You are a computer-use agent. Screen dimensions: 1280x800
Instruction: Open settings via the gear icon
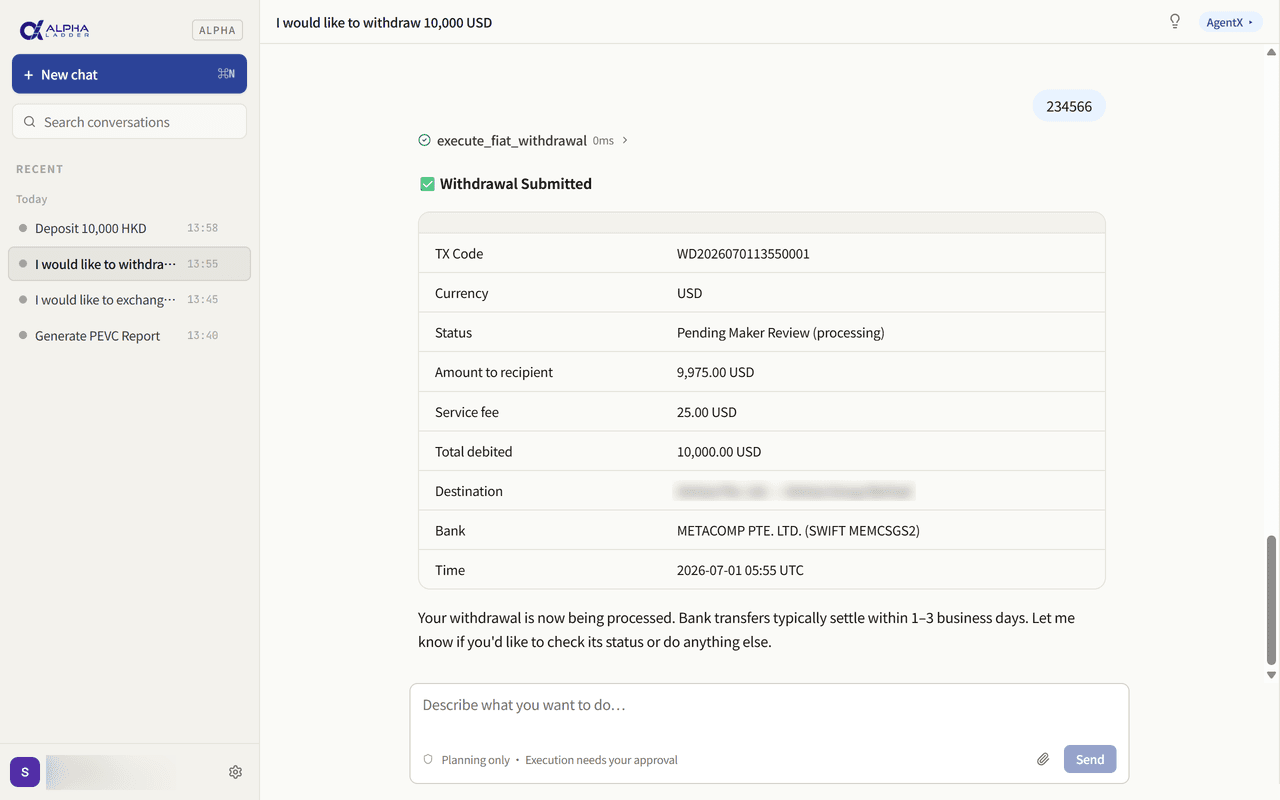pyautogui.click(x=236, y=772)
